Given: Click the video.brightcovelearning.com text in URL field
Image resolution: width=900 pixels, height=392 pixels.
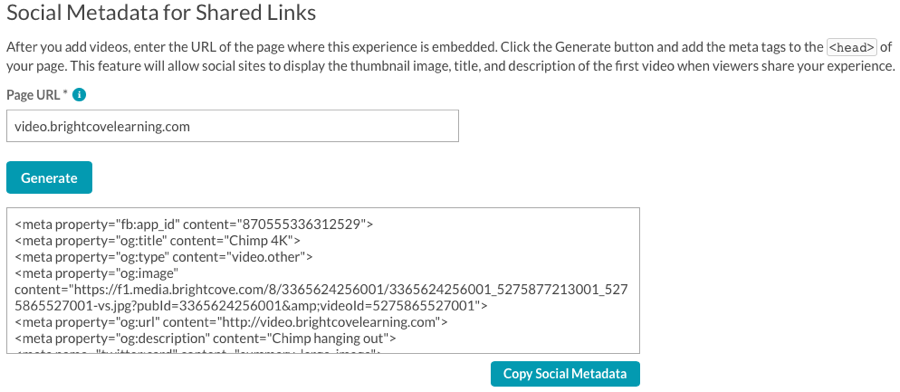Looking at the screenshot, I should [102, 126].
